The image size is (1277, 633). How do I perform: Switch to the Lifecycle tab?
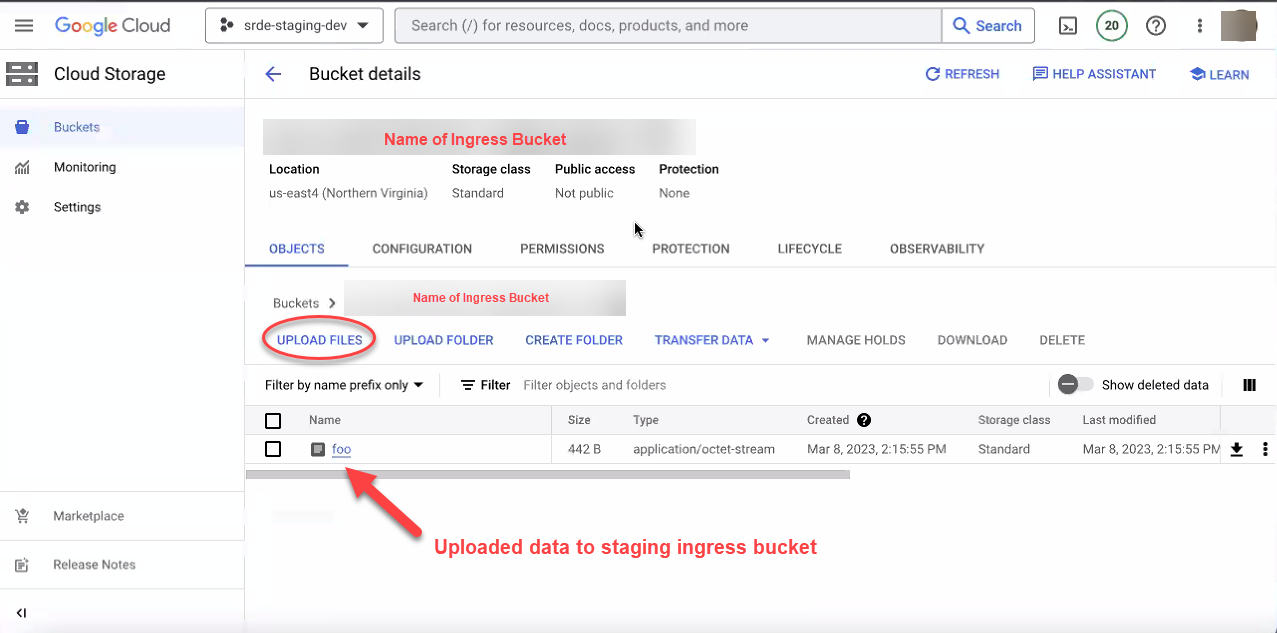coord(810,249)
